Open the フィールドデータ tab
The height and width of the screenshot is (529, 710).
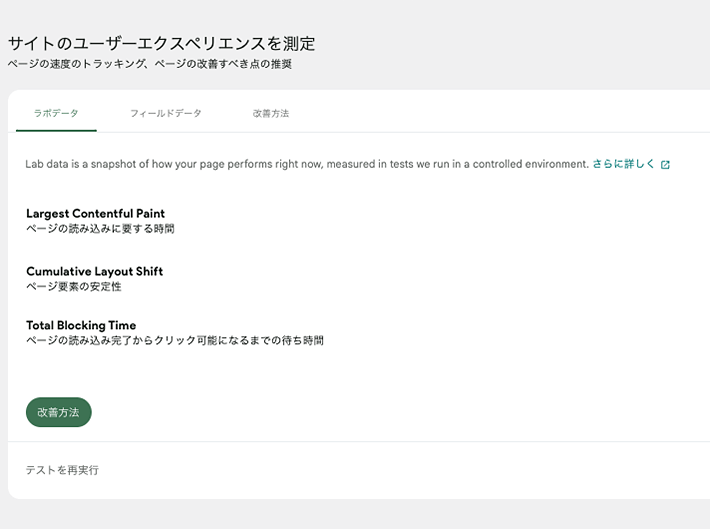point(166,113)
